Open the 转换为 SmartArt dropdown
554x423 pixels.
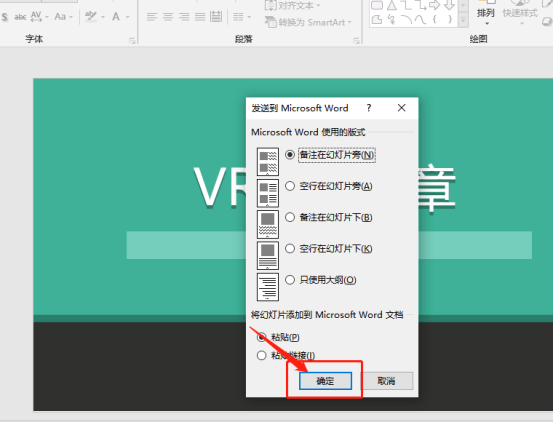[x=308, y=22]
